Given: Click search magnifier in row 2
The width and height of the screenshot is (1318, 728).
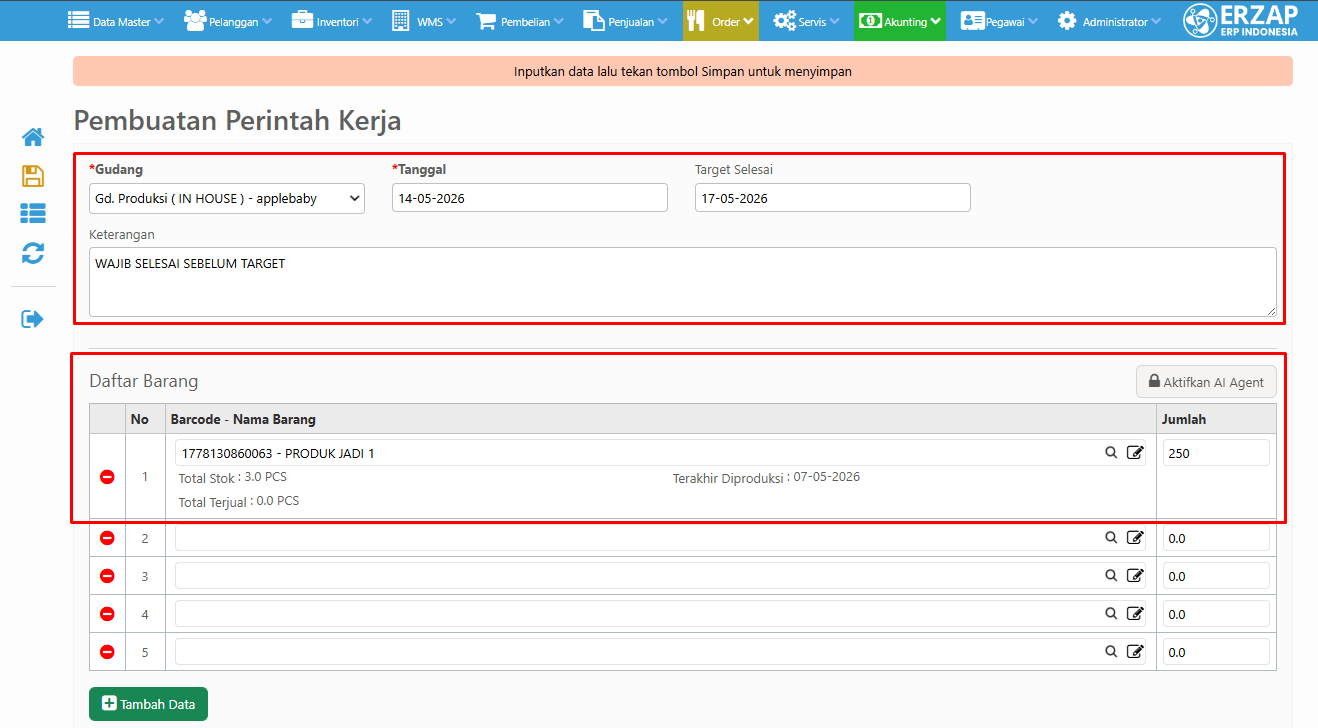Looking at the screenshot, I should point(1111,538).
